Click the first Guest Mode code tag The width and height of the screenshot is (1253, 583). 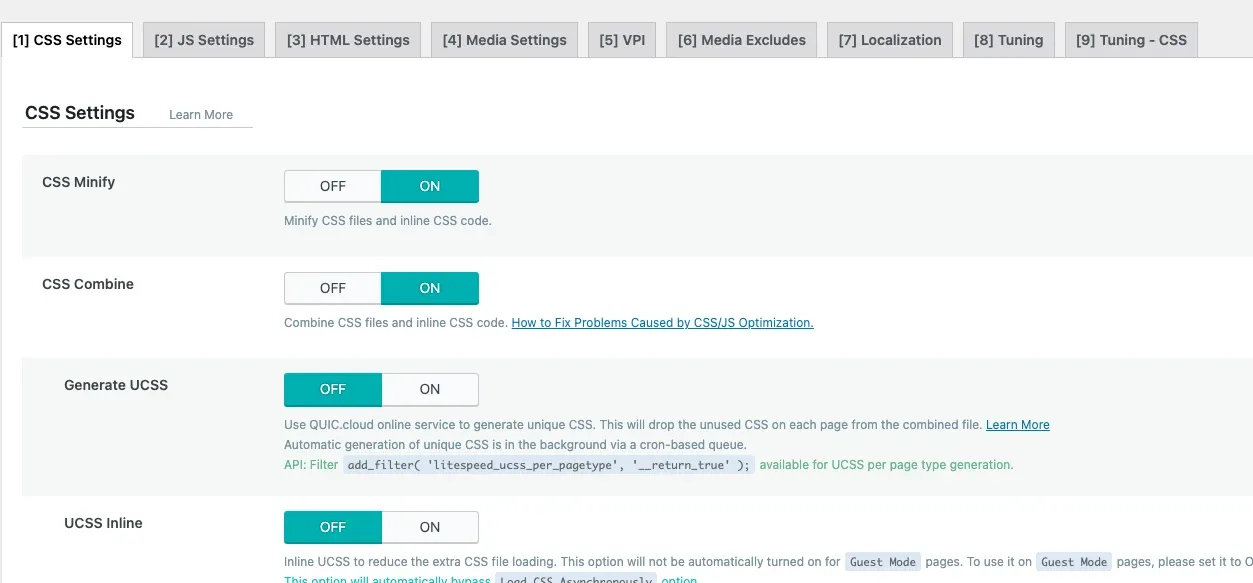point(882,562)
